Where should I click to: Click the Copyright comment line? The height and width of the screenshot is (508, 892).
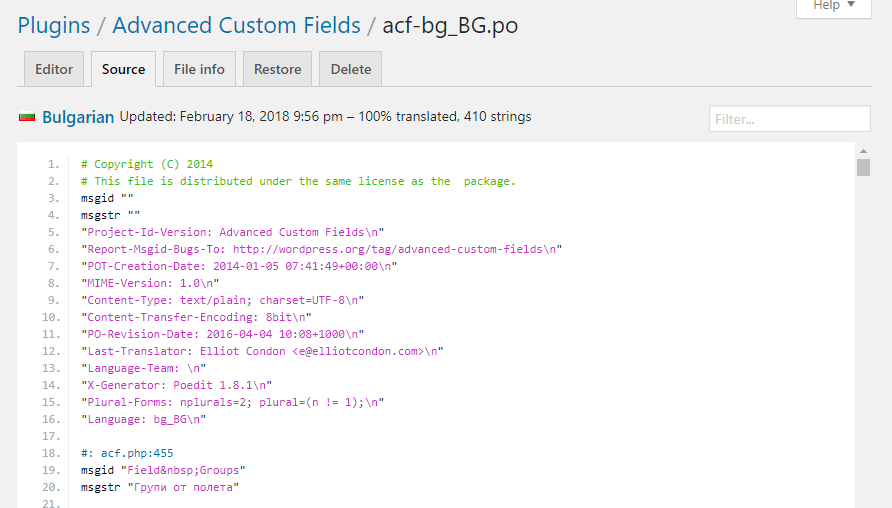click(147, 164)
